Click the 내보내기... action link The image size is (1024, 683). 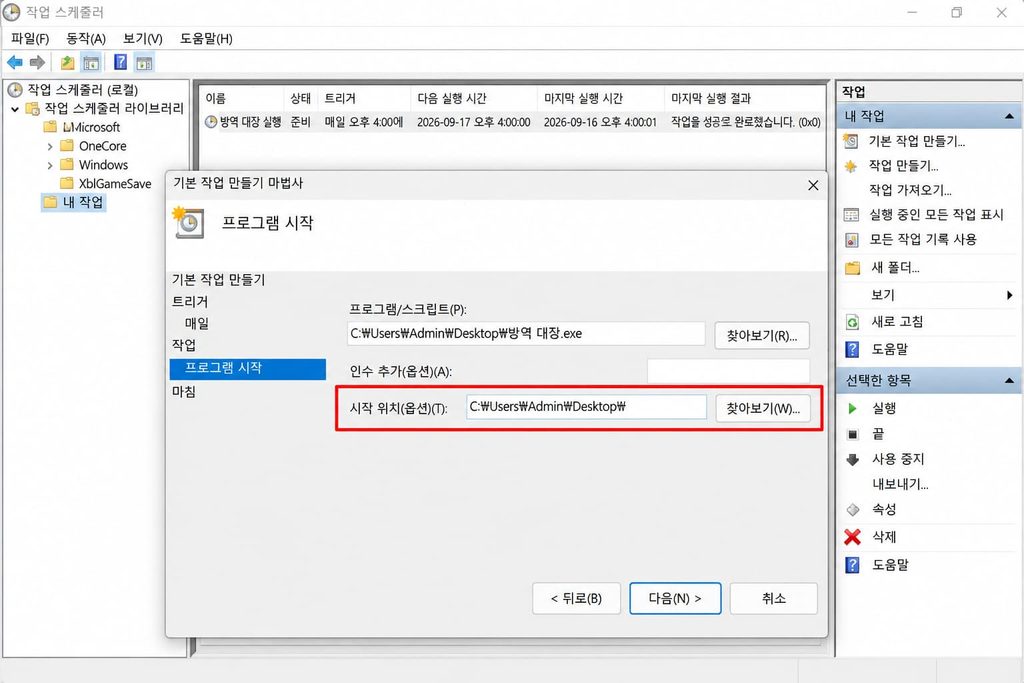[901, 484]
